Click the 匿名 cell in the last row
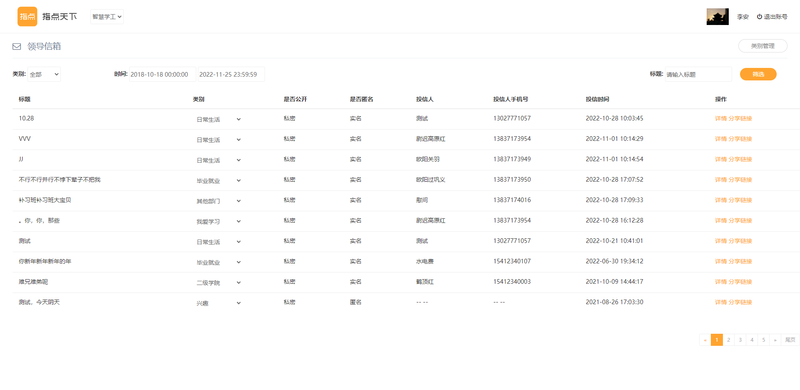Screen dimensions: 800x390 coord(356,302)
